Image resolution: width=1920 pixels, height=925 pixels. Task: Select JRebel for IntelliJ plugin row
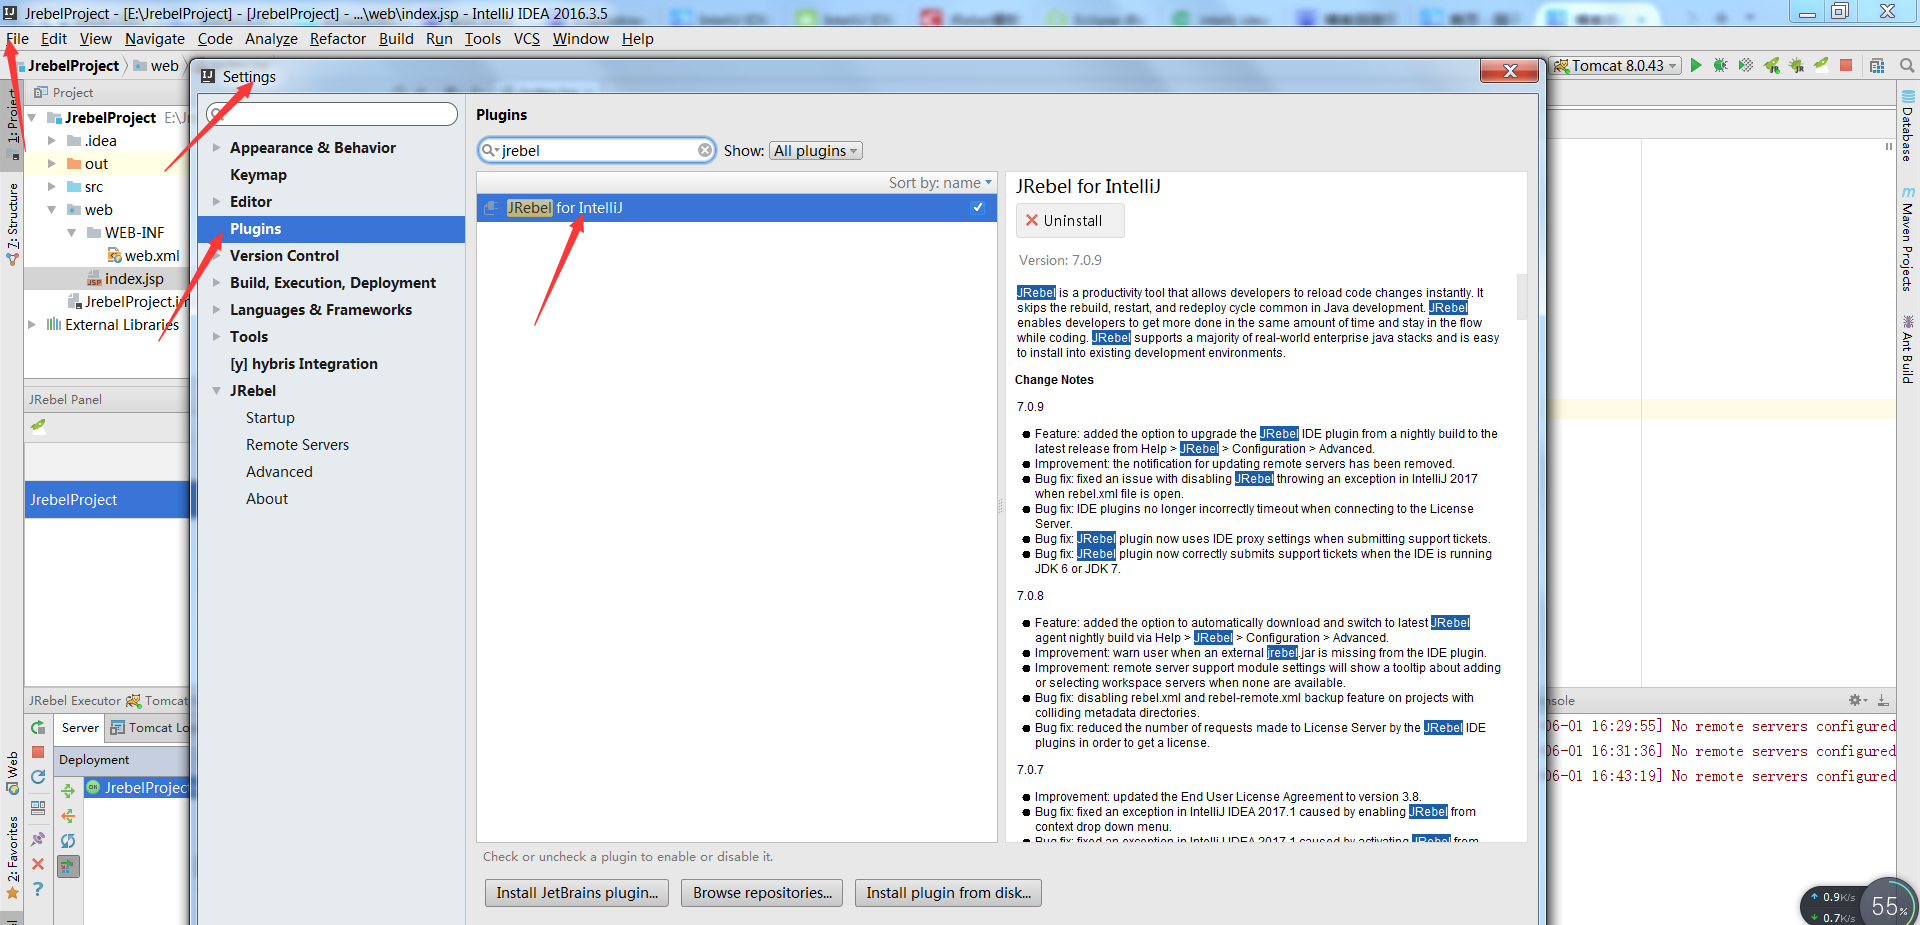tap(736, 208)
